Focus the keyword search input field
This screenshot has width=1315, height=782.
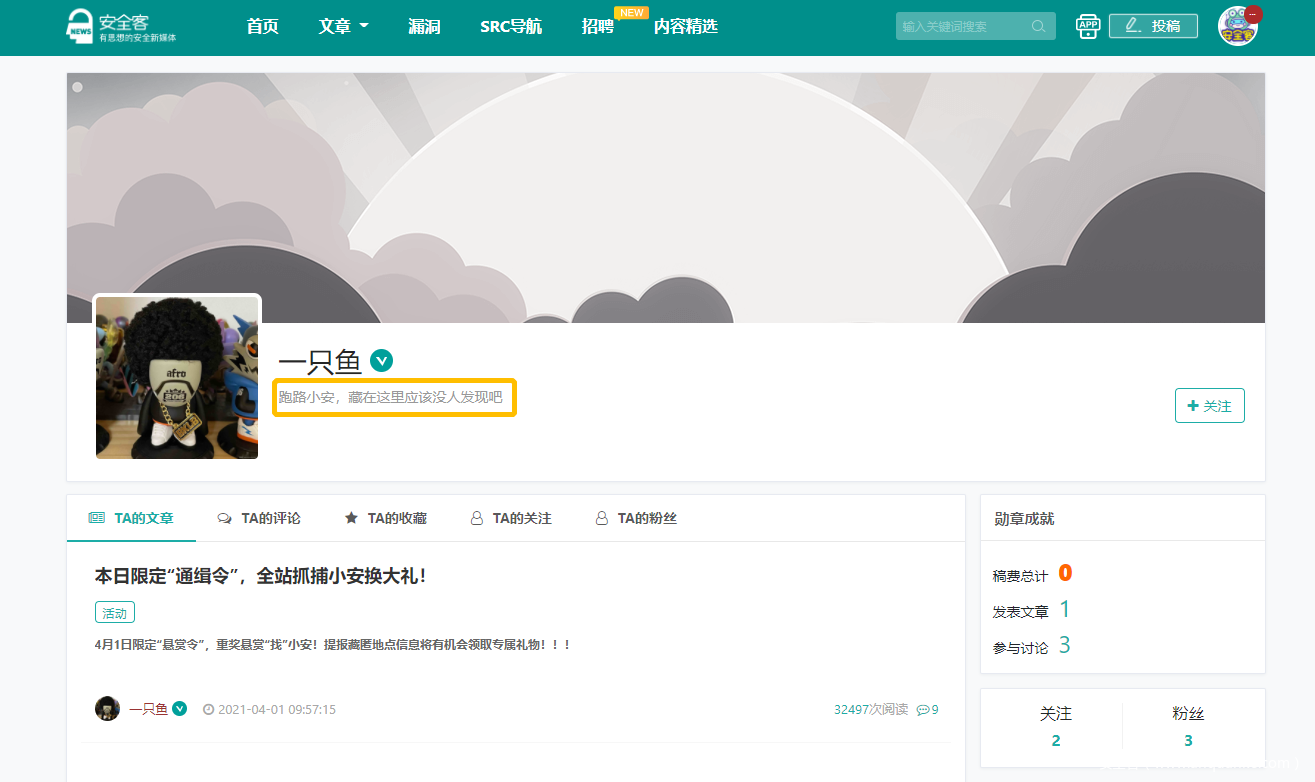(x=962, y=27)
